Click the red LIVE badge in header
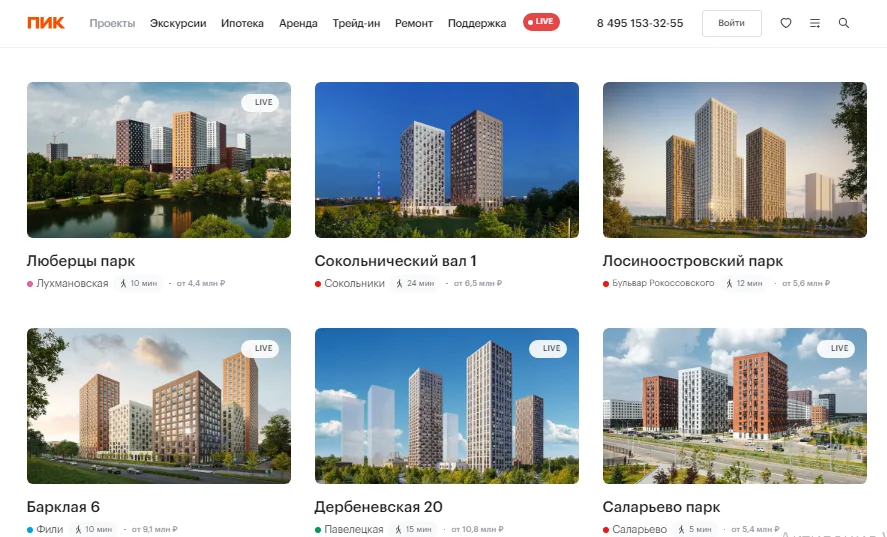The width and height of the screenshot is (887, 537). point(541,22)
